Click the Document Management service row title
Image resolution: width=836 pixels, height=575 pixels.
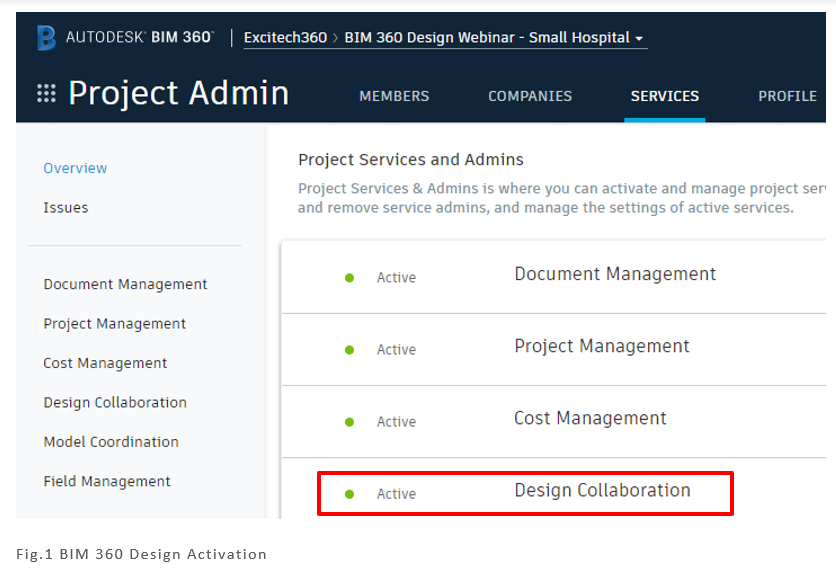[x=615, y=274]
